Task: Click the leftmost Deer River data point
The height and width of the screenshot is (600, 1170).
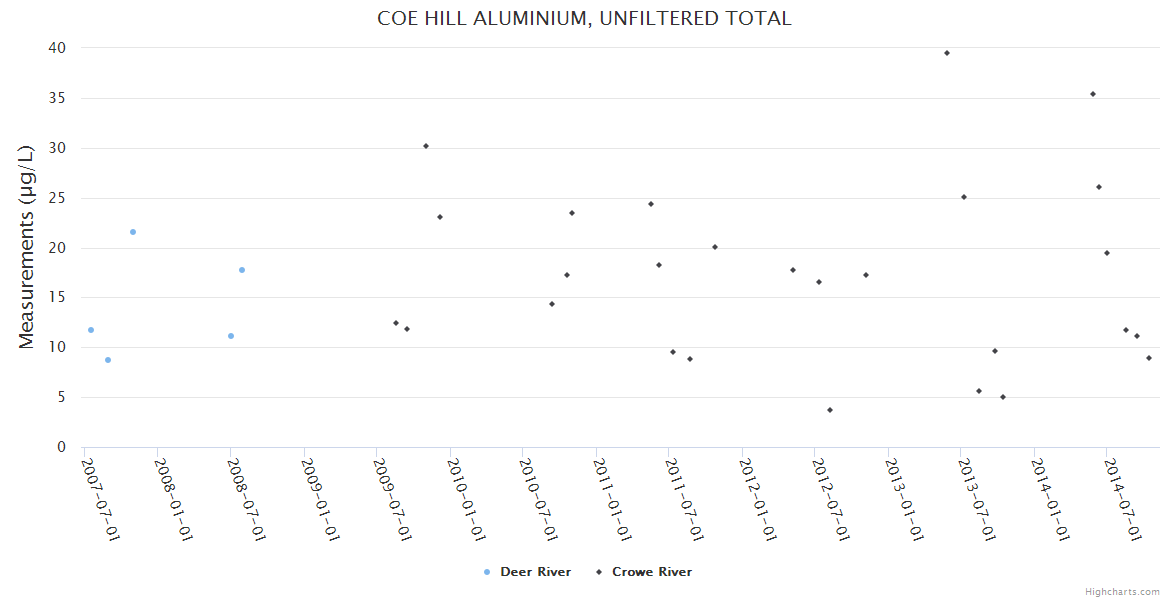Action: (x=91, y=330)
